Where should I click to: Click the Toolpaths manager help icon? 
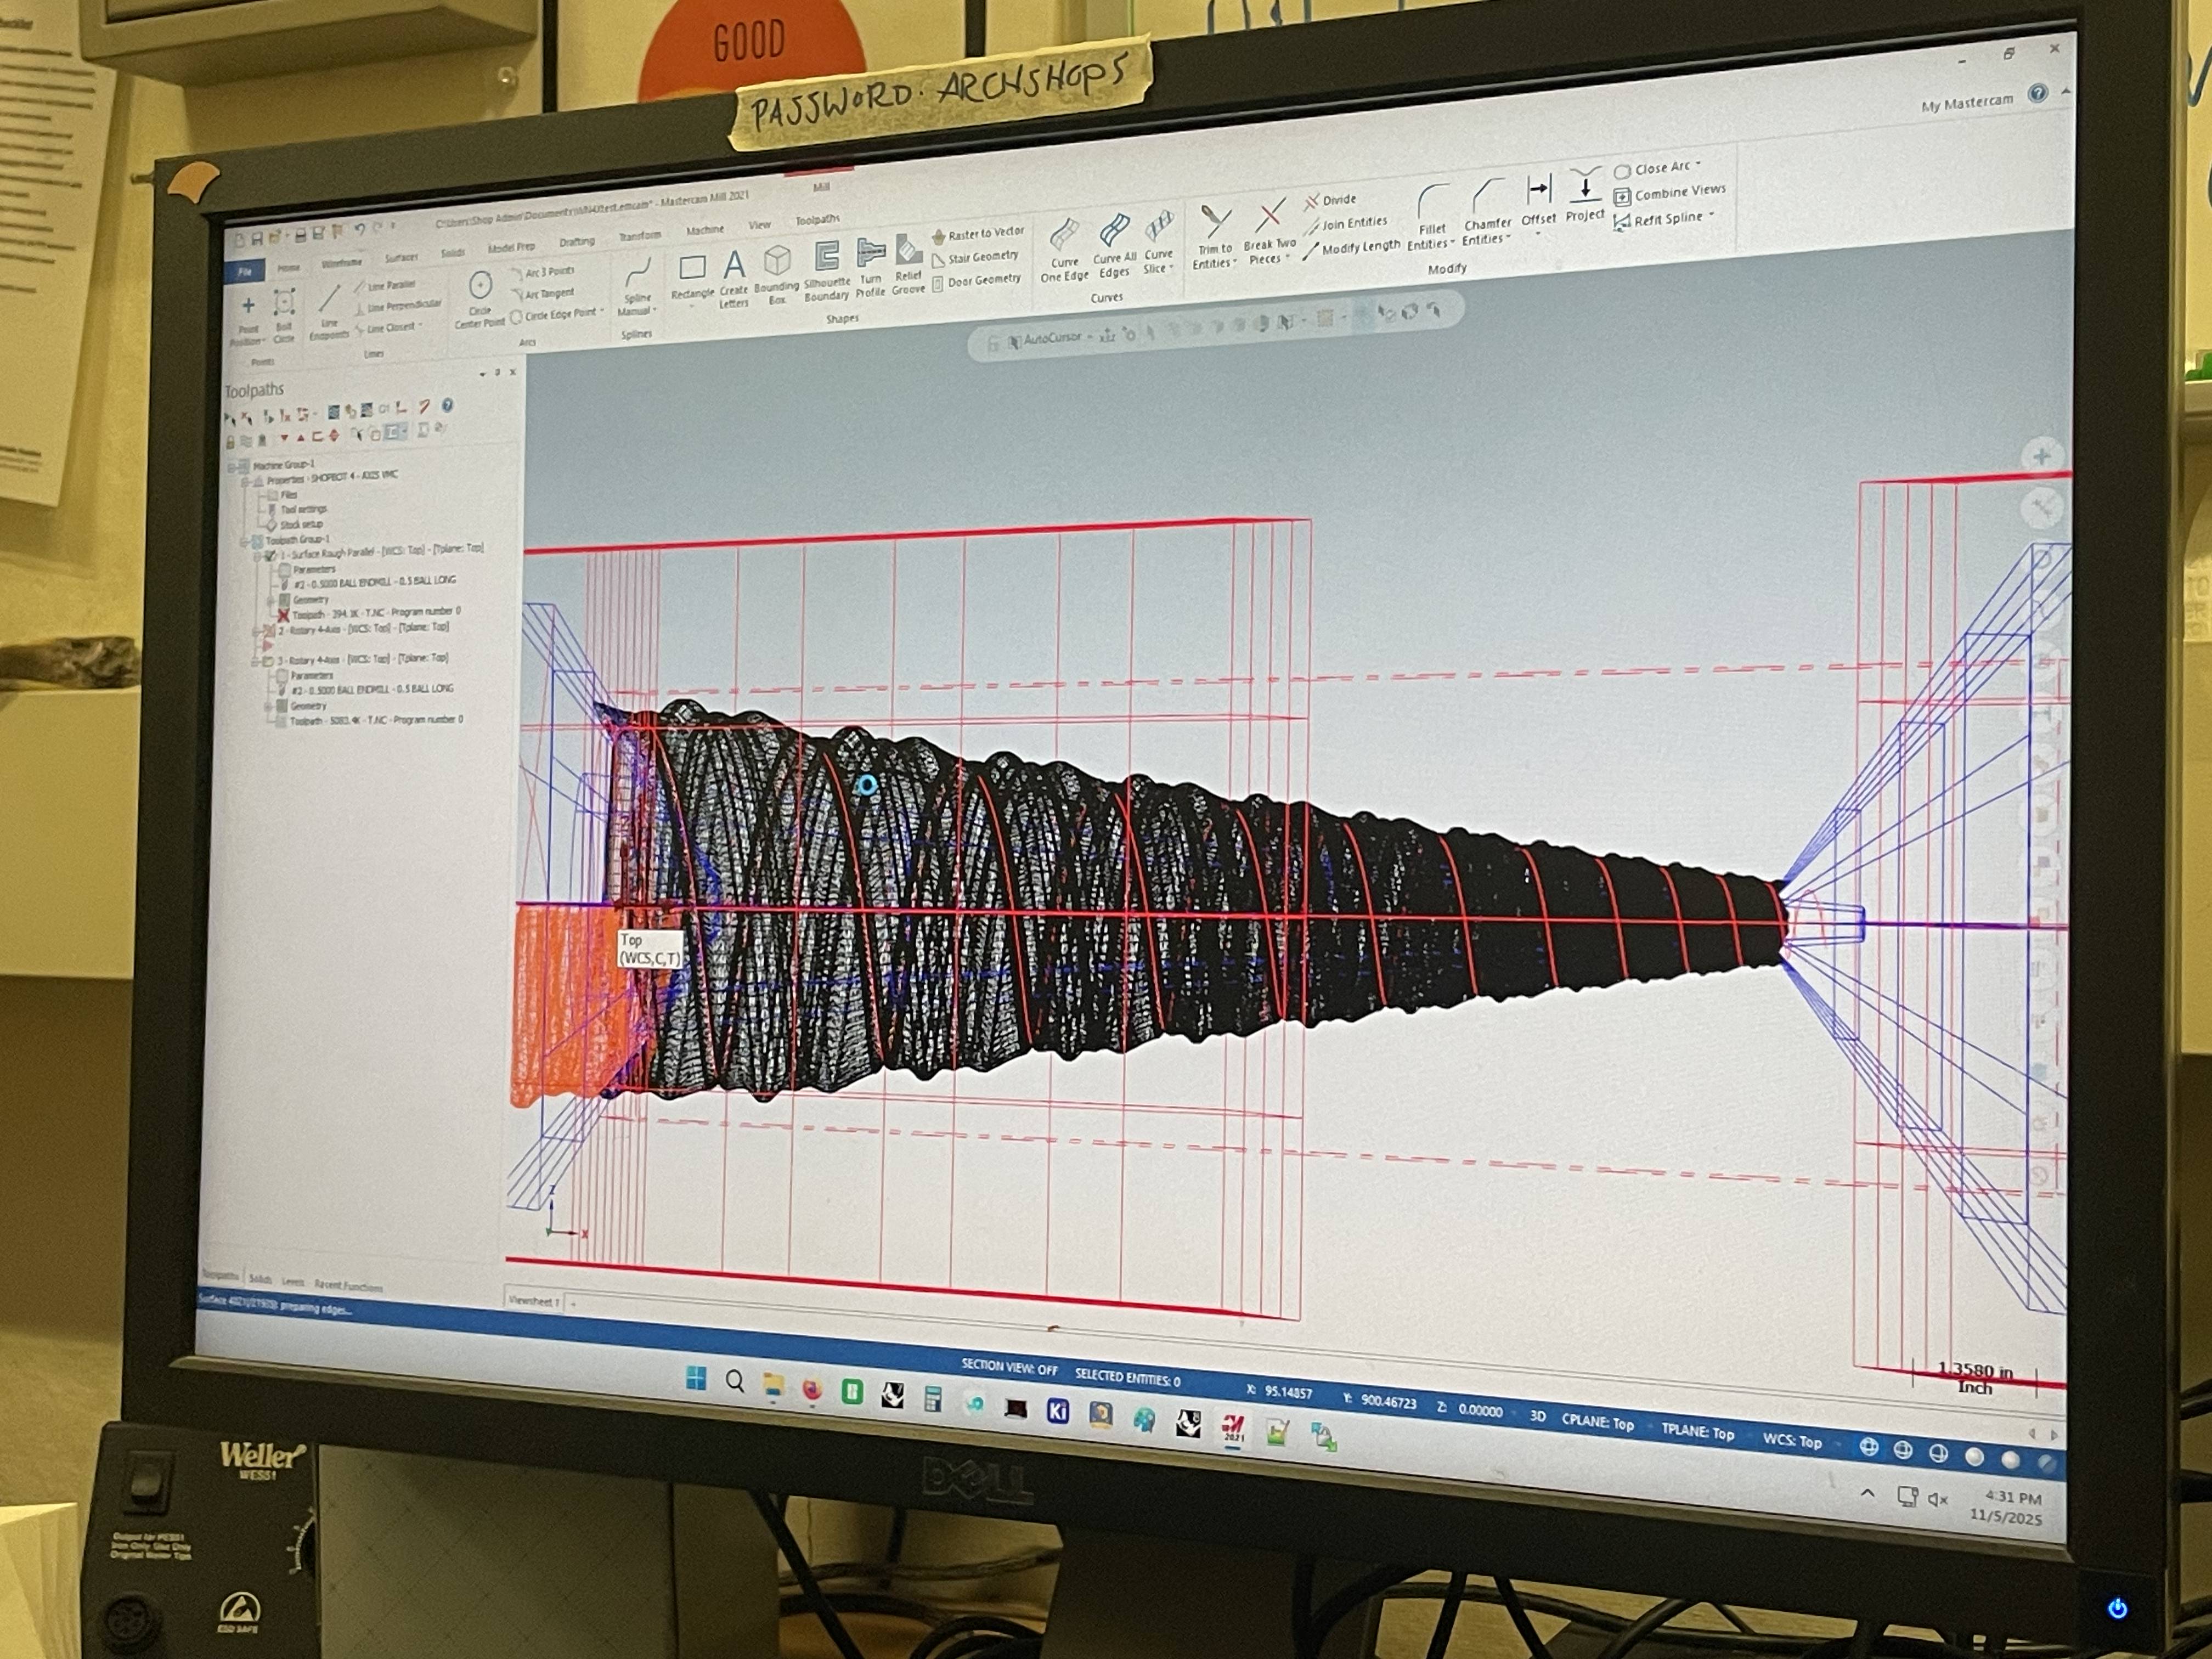[x=448, y=405]
